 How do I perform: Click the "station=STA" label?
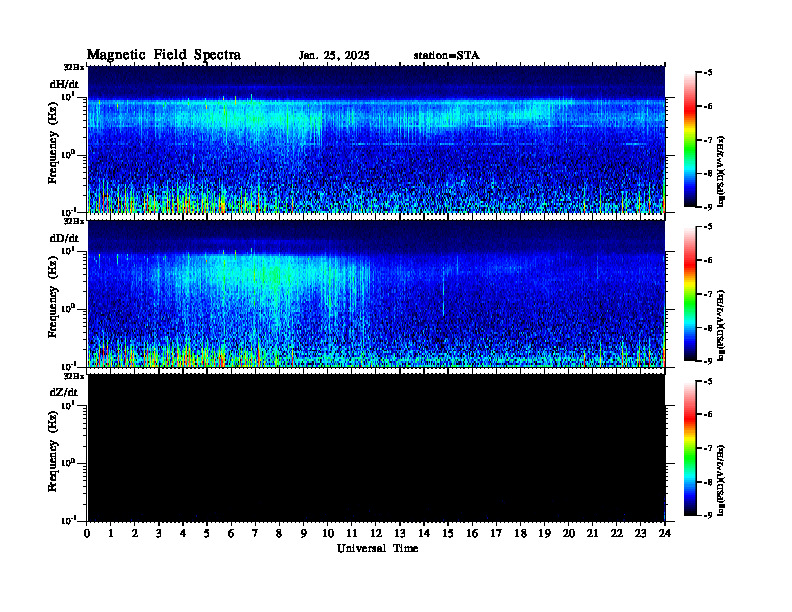pyautogui.click(x=446, y=56)
